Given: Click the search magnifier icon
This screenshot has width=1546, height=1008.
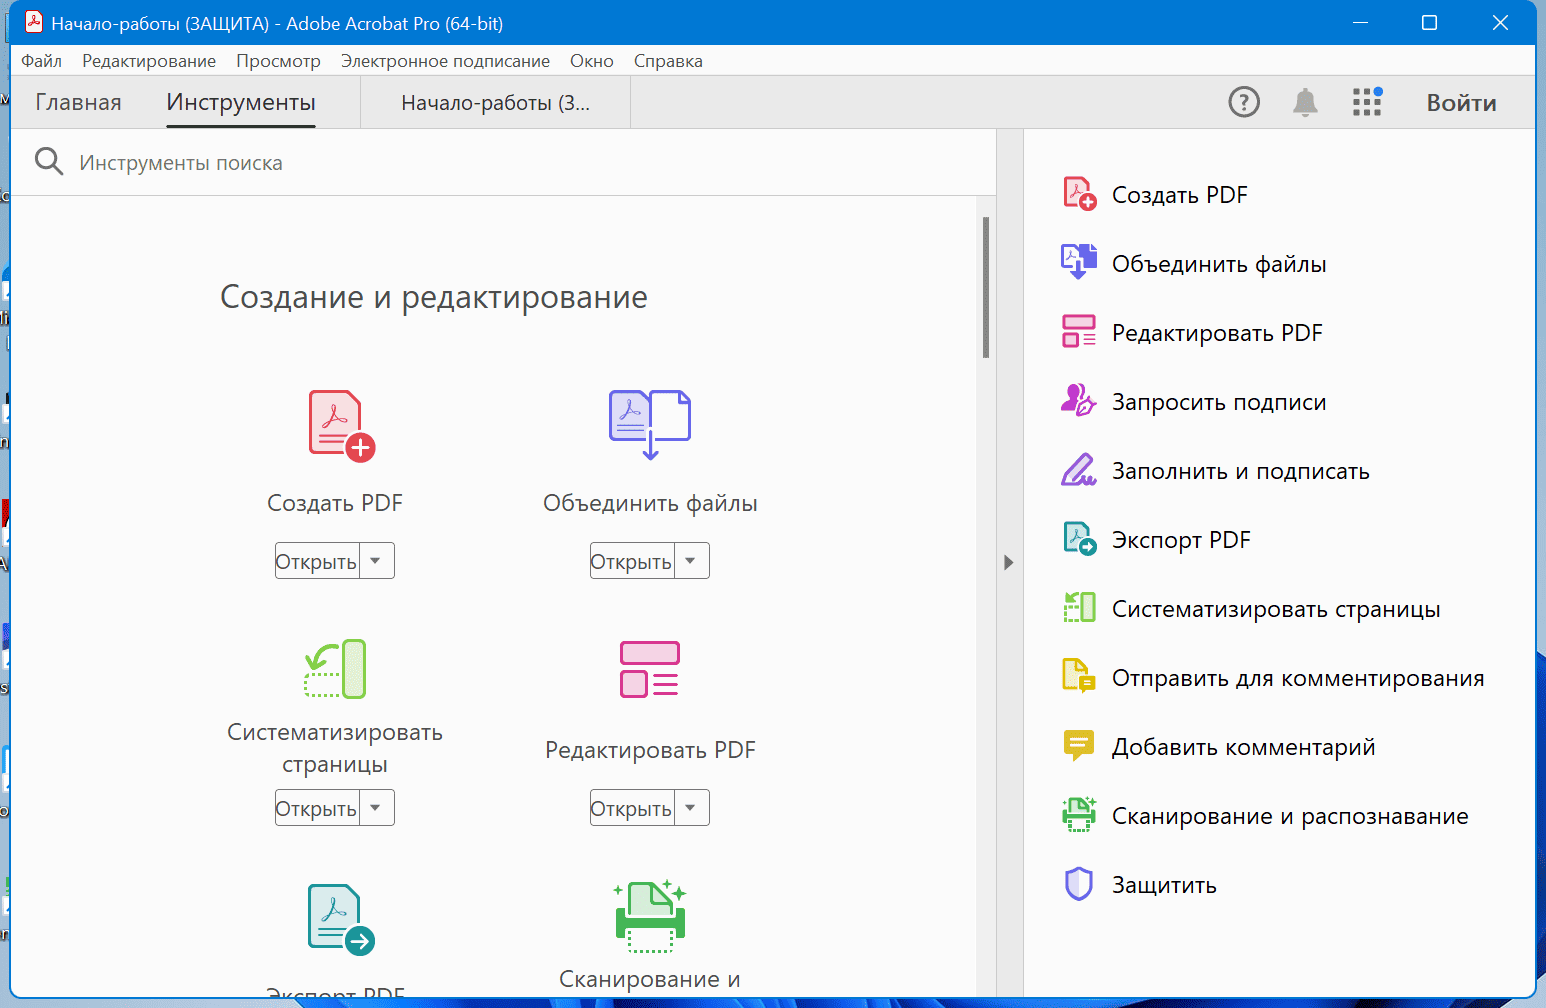Looking at the screenshot, I should [49, 161].
